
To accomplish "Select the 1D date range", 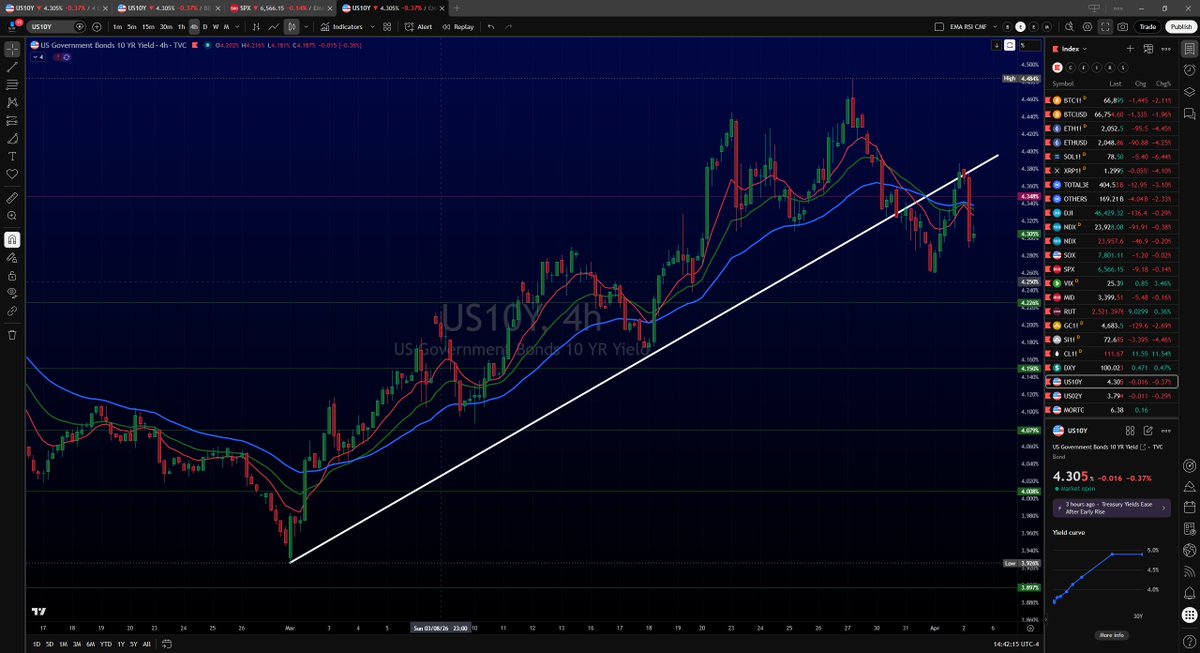I will [37, 644].
